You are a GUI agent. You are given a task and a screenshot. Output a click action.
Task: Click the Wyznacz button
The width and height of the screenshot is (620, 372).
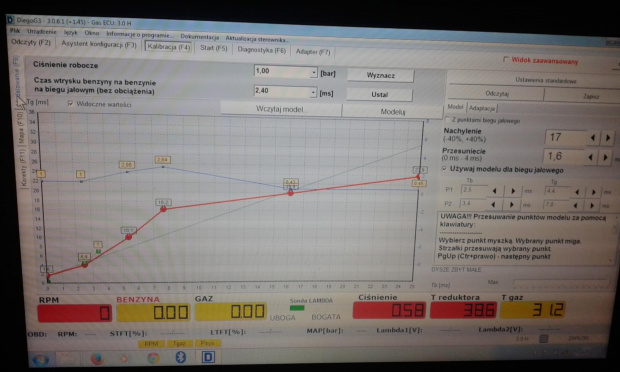pos(380,75)
